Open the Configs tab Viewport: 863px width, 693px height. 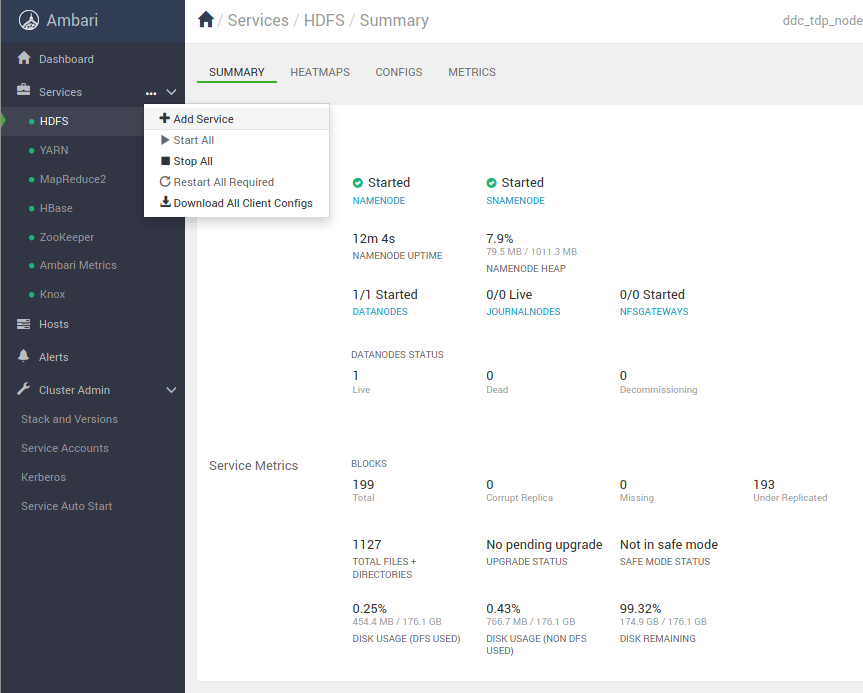(x=399, y=72)
